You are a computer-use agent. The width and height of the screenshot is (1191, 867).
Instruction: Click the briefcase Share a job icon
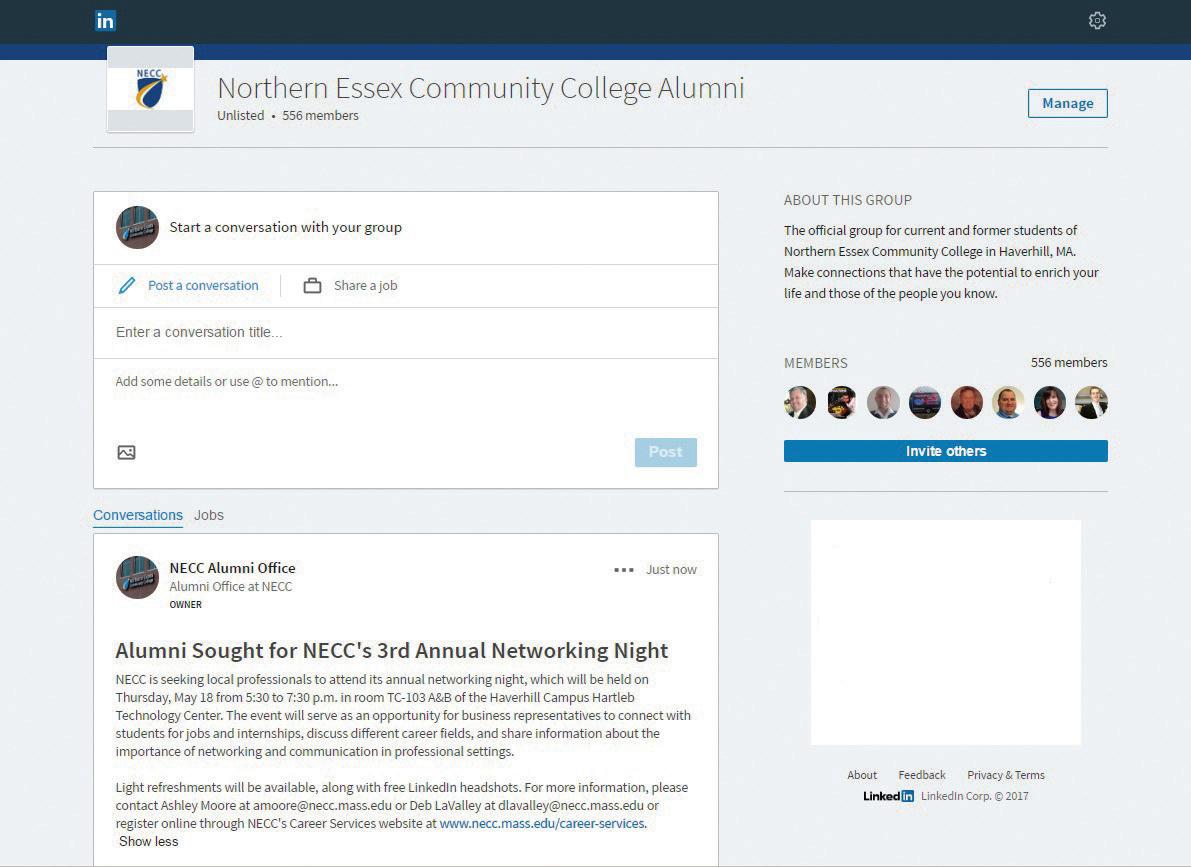click(312, 286)
